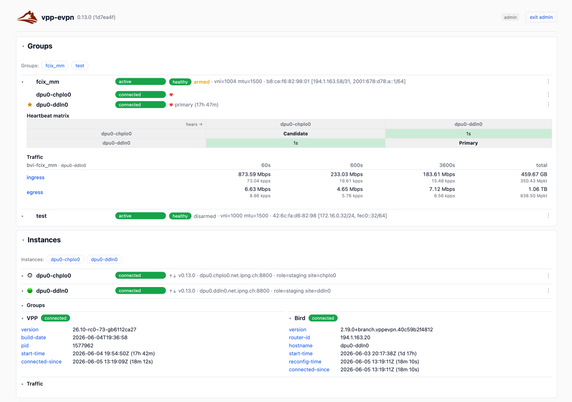Viewport: 572px width, 402px height.
Task: Click the Bird hostname label
Action: click(x=301, y=345)
